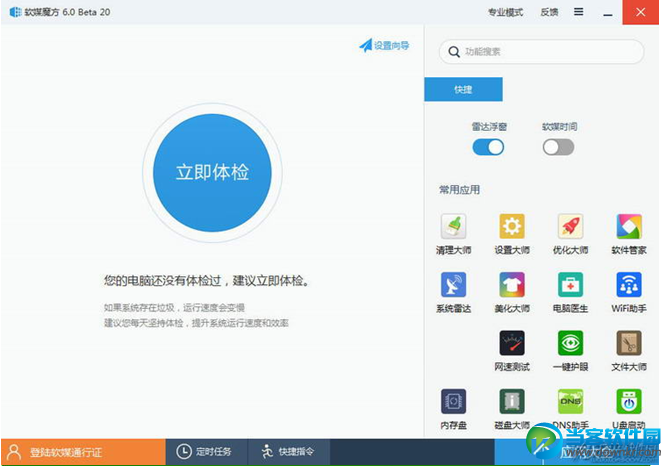The width and height of the screenshot is (662, 466).
Task: Click the 软媒魔方 cube logo in title bar
Action: tap(15, 12)
